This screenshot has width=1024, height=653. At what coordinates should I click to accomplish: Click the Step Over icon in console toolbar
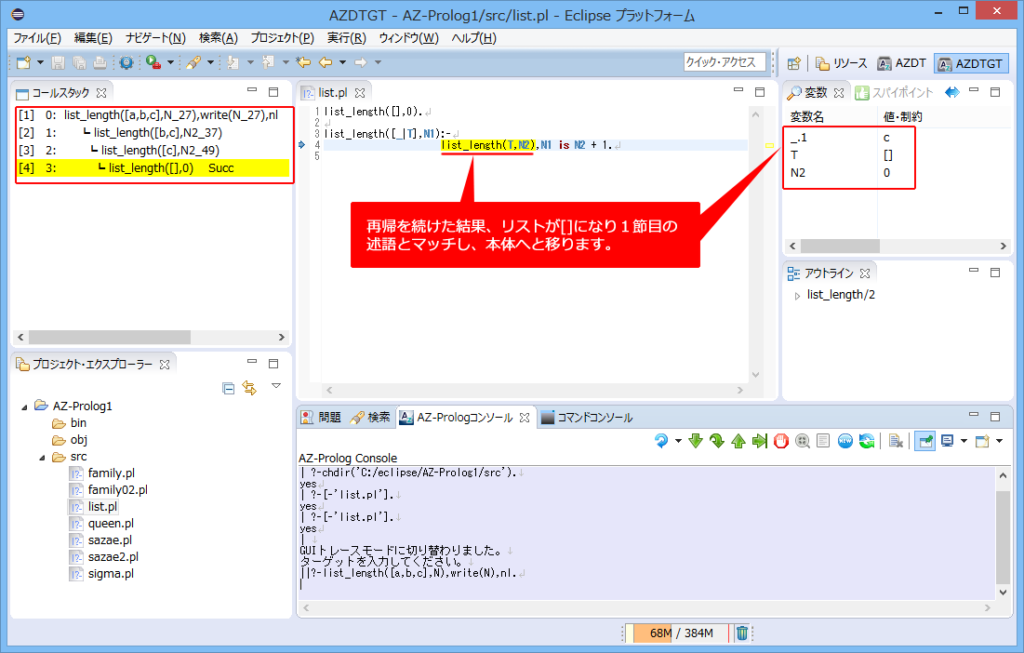pyautogui.click(x=718, y=441)
